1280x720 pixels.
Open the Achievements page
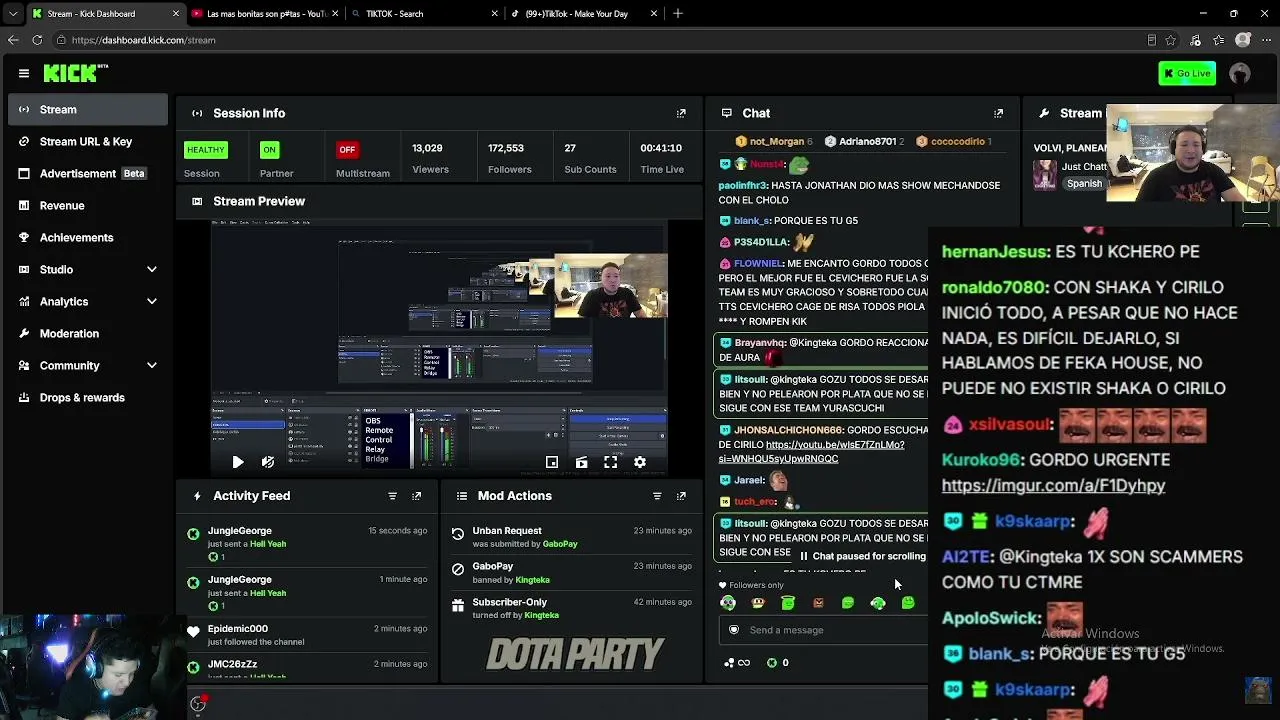tap(88, 238)
